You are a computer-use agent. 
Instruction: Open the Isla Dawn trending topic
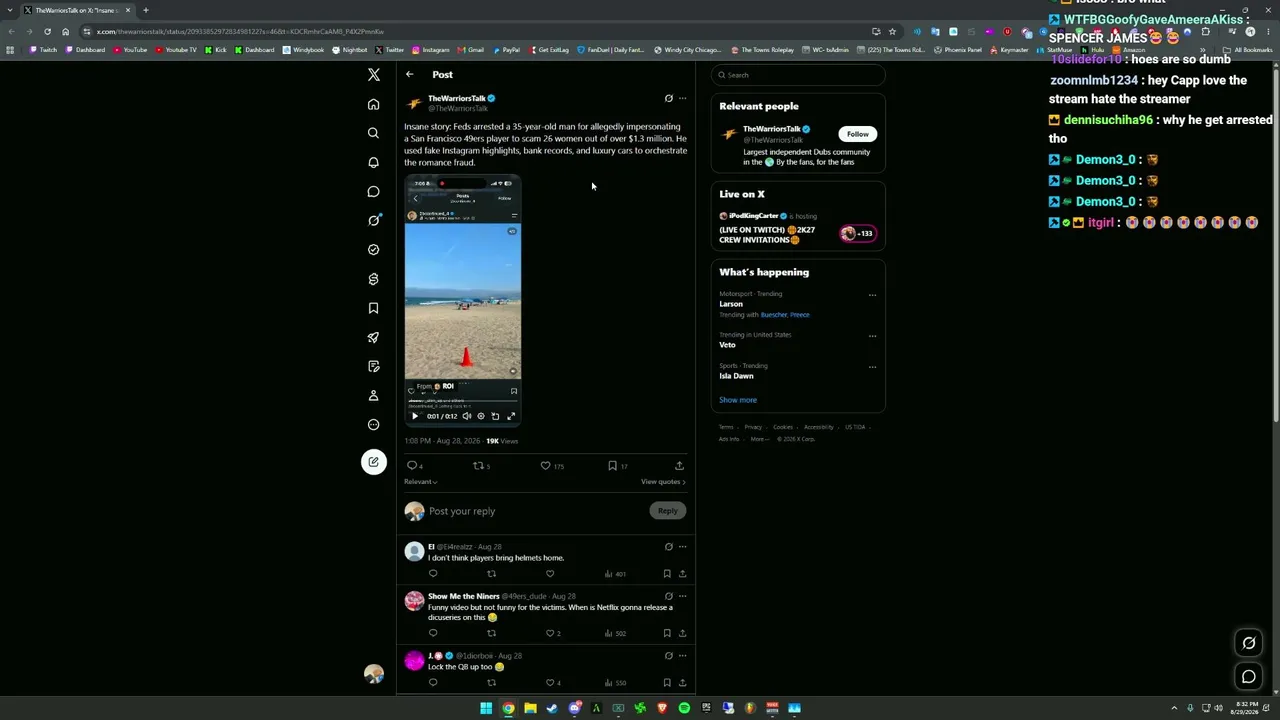pyautogui.click(x=736, y=376)
